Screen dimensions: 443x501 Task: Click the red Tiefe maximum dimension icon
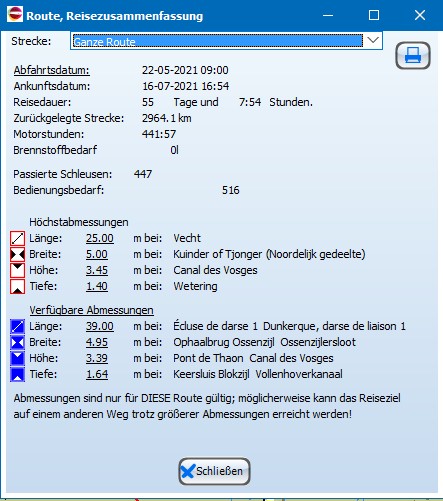17,286
